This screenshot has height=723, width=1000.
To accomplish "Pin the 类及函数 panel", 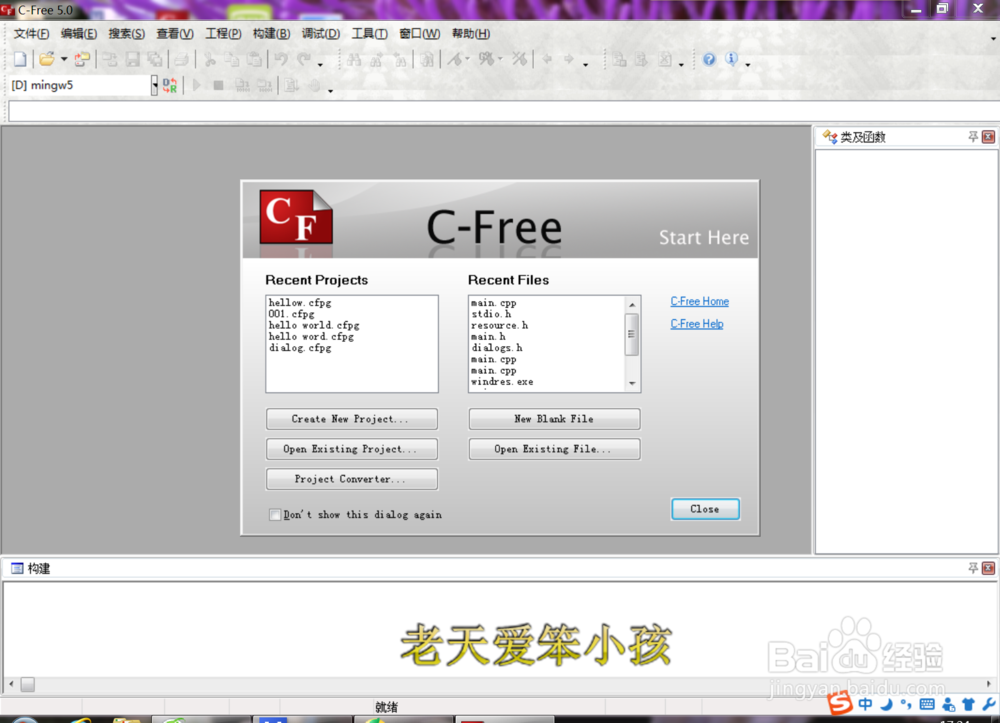I will click(973, 137).
